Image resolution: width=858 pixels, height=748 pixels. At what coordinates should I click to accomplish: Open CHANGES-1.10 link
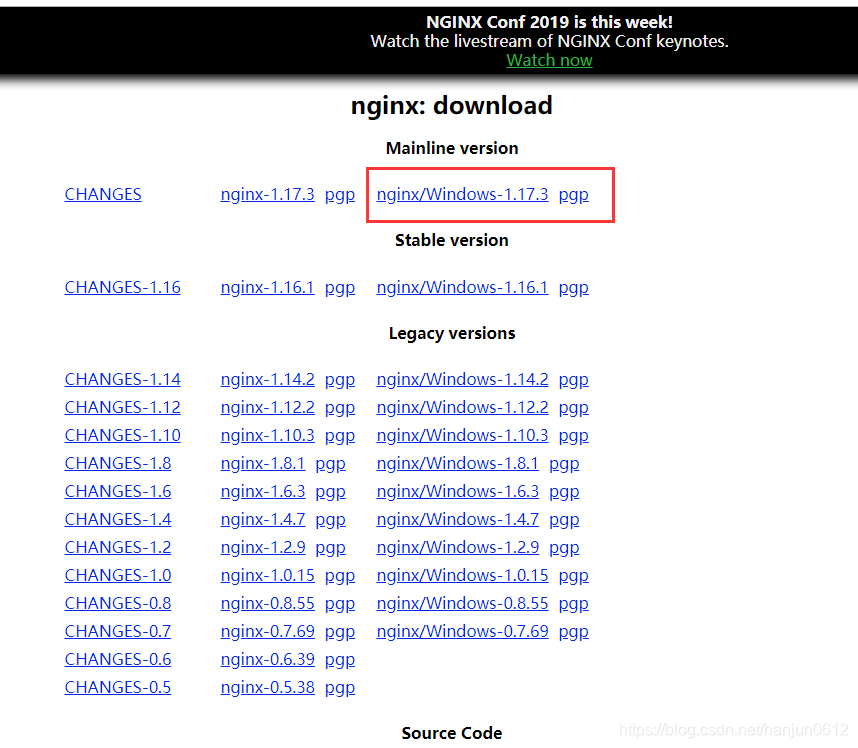click(123, 435)
